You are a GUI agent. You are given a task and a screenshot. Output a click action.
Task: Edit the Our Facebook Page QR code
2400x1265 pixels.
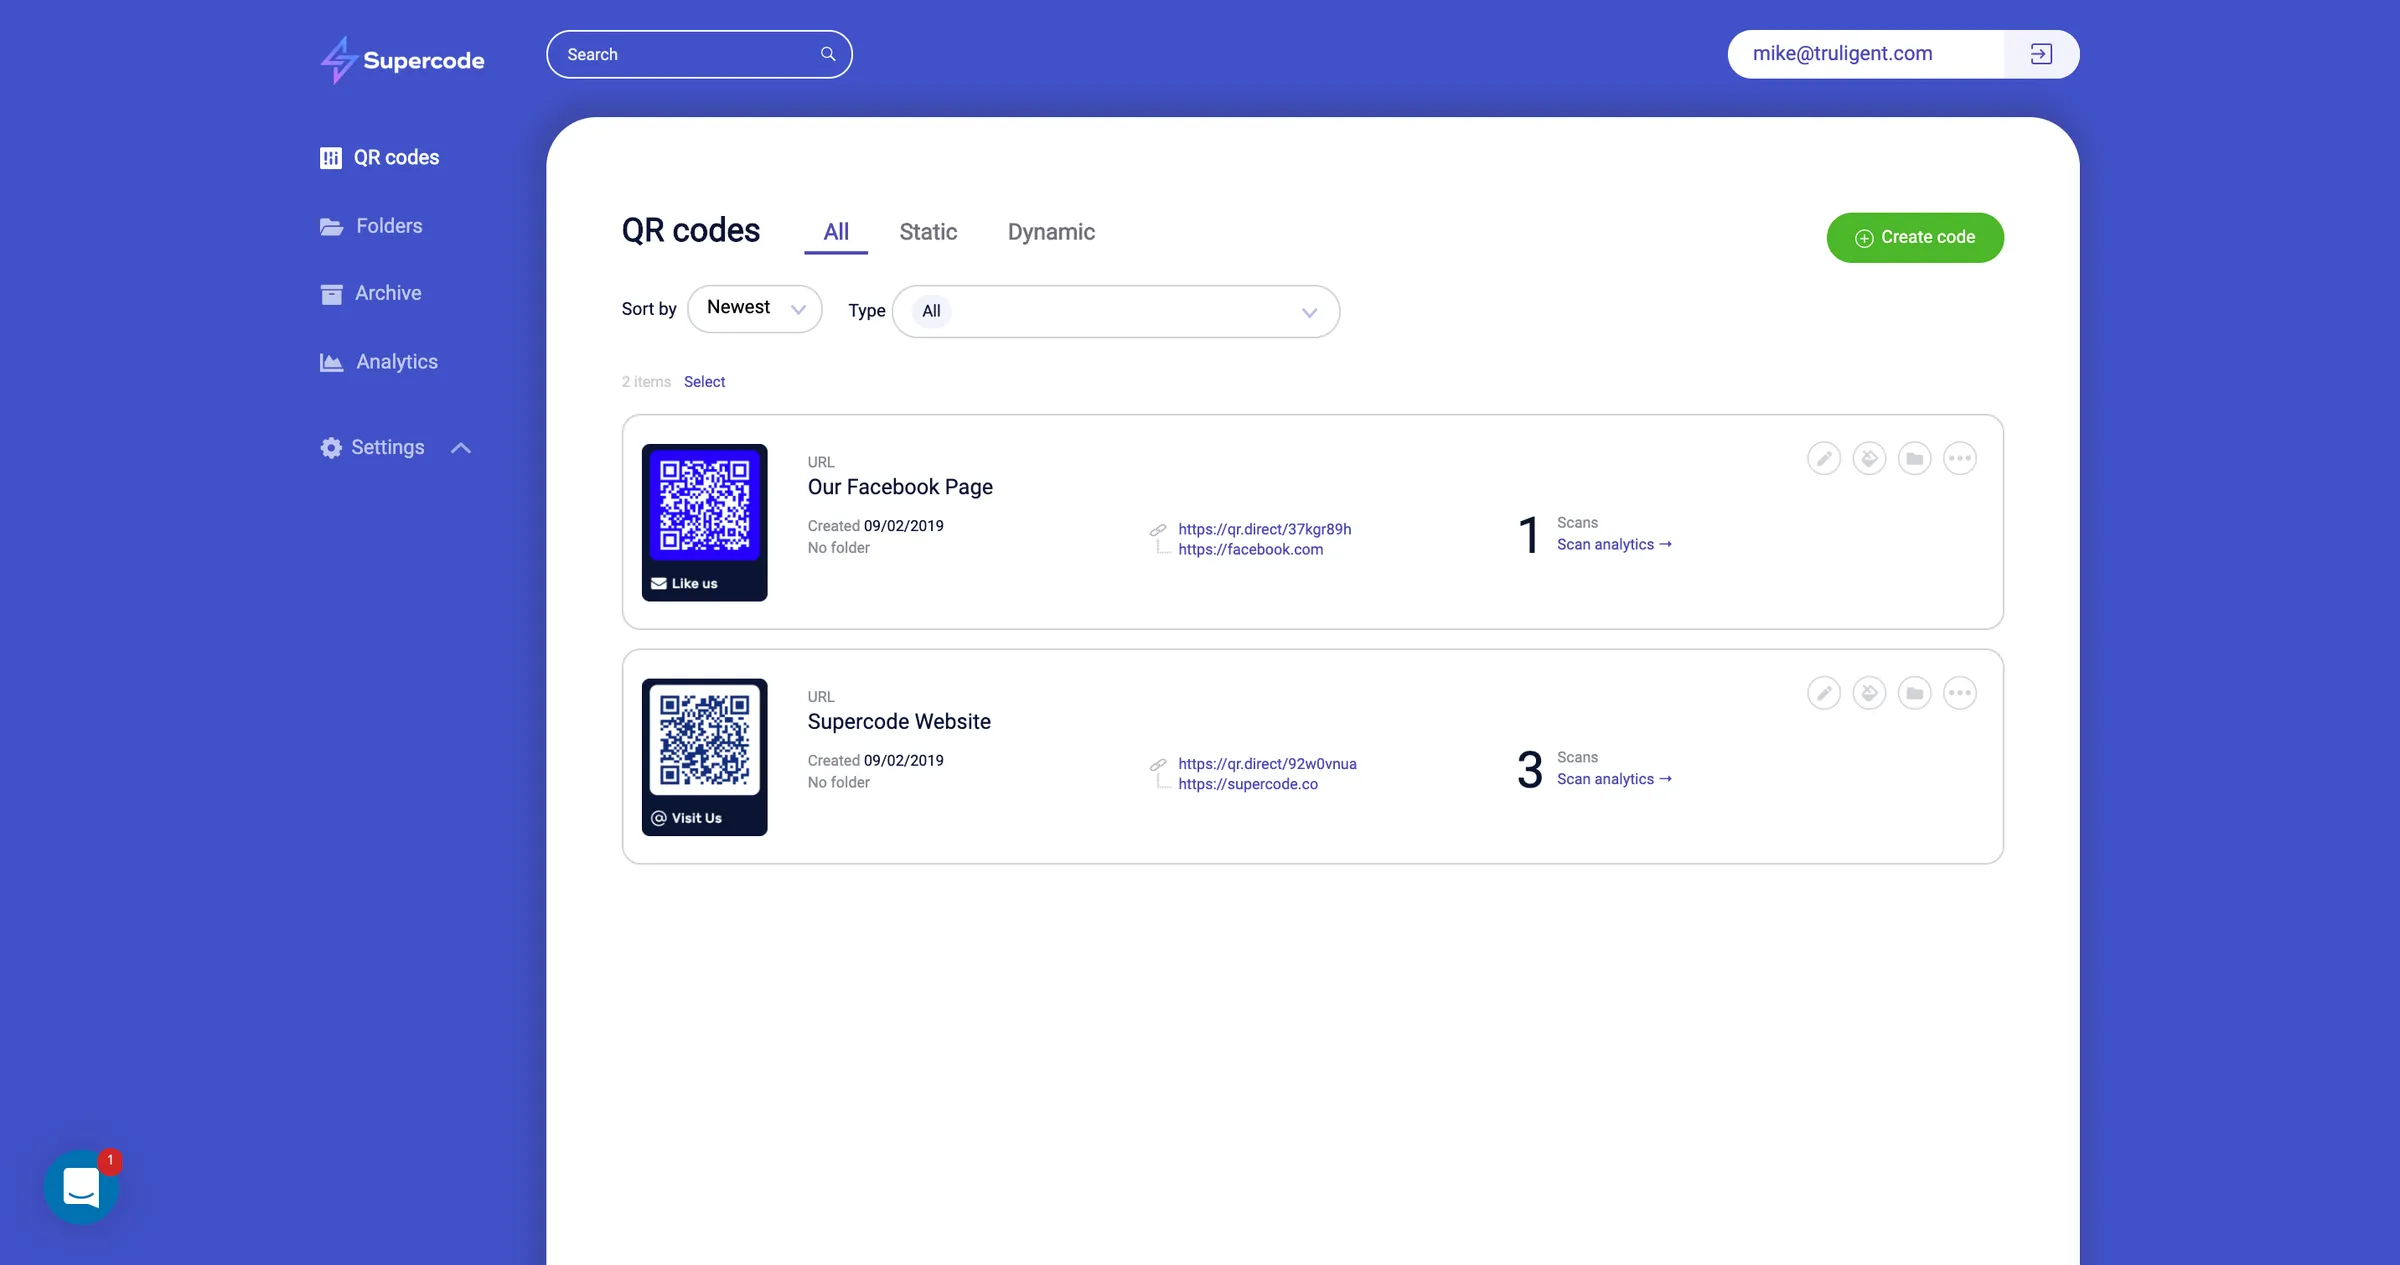pyautogui.click(x=1823, y=458)
